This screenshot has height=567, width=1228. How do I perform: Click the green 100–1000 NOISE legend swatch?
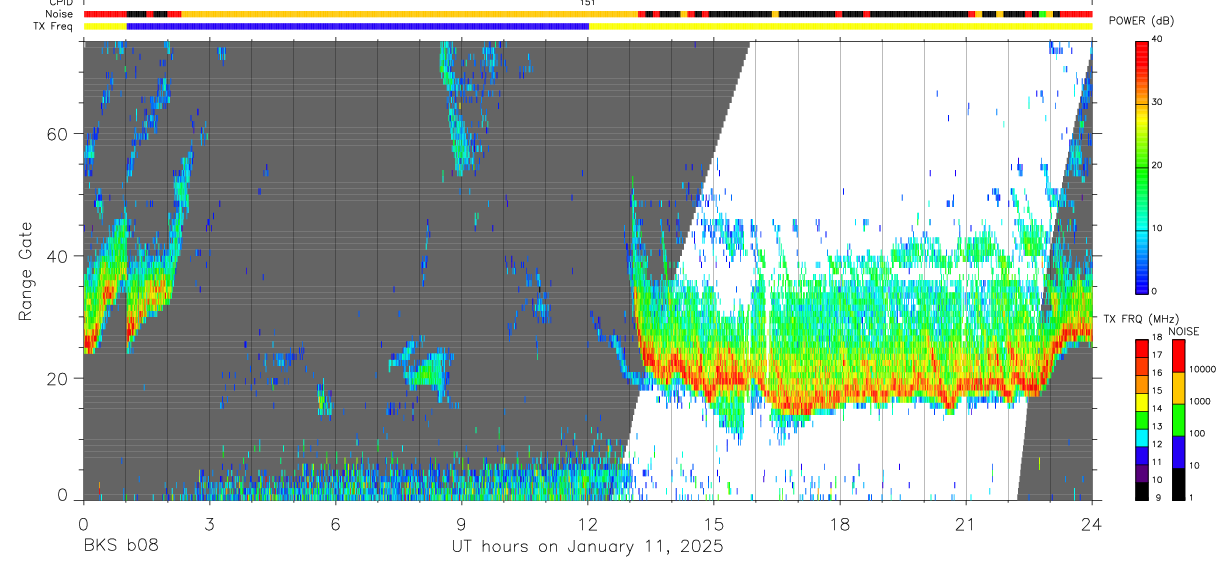[1178, 419]
